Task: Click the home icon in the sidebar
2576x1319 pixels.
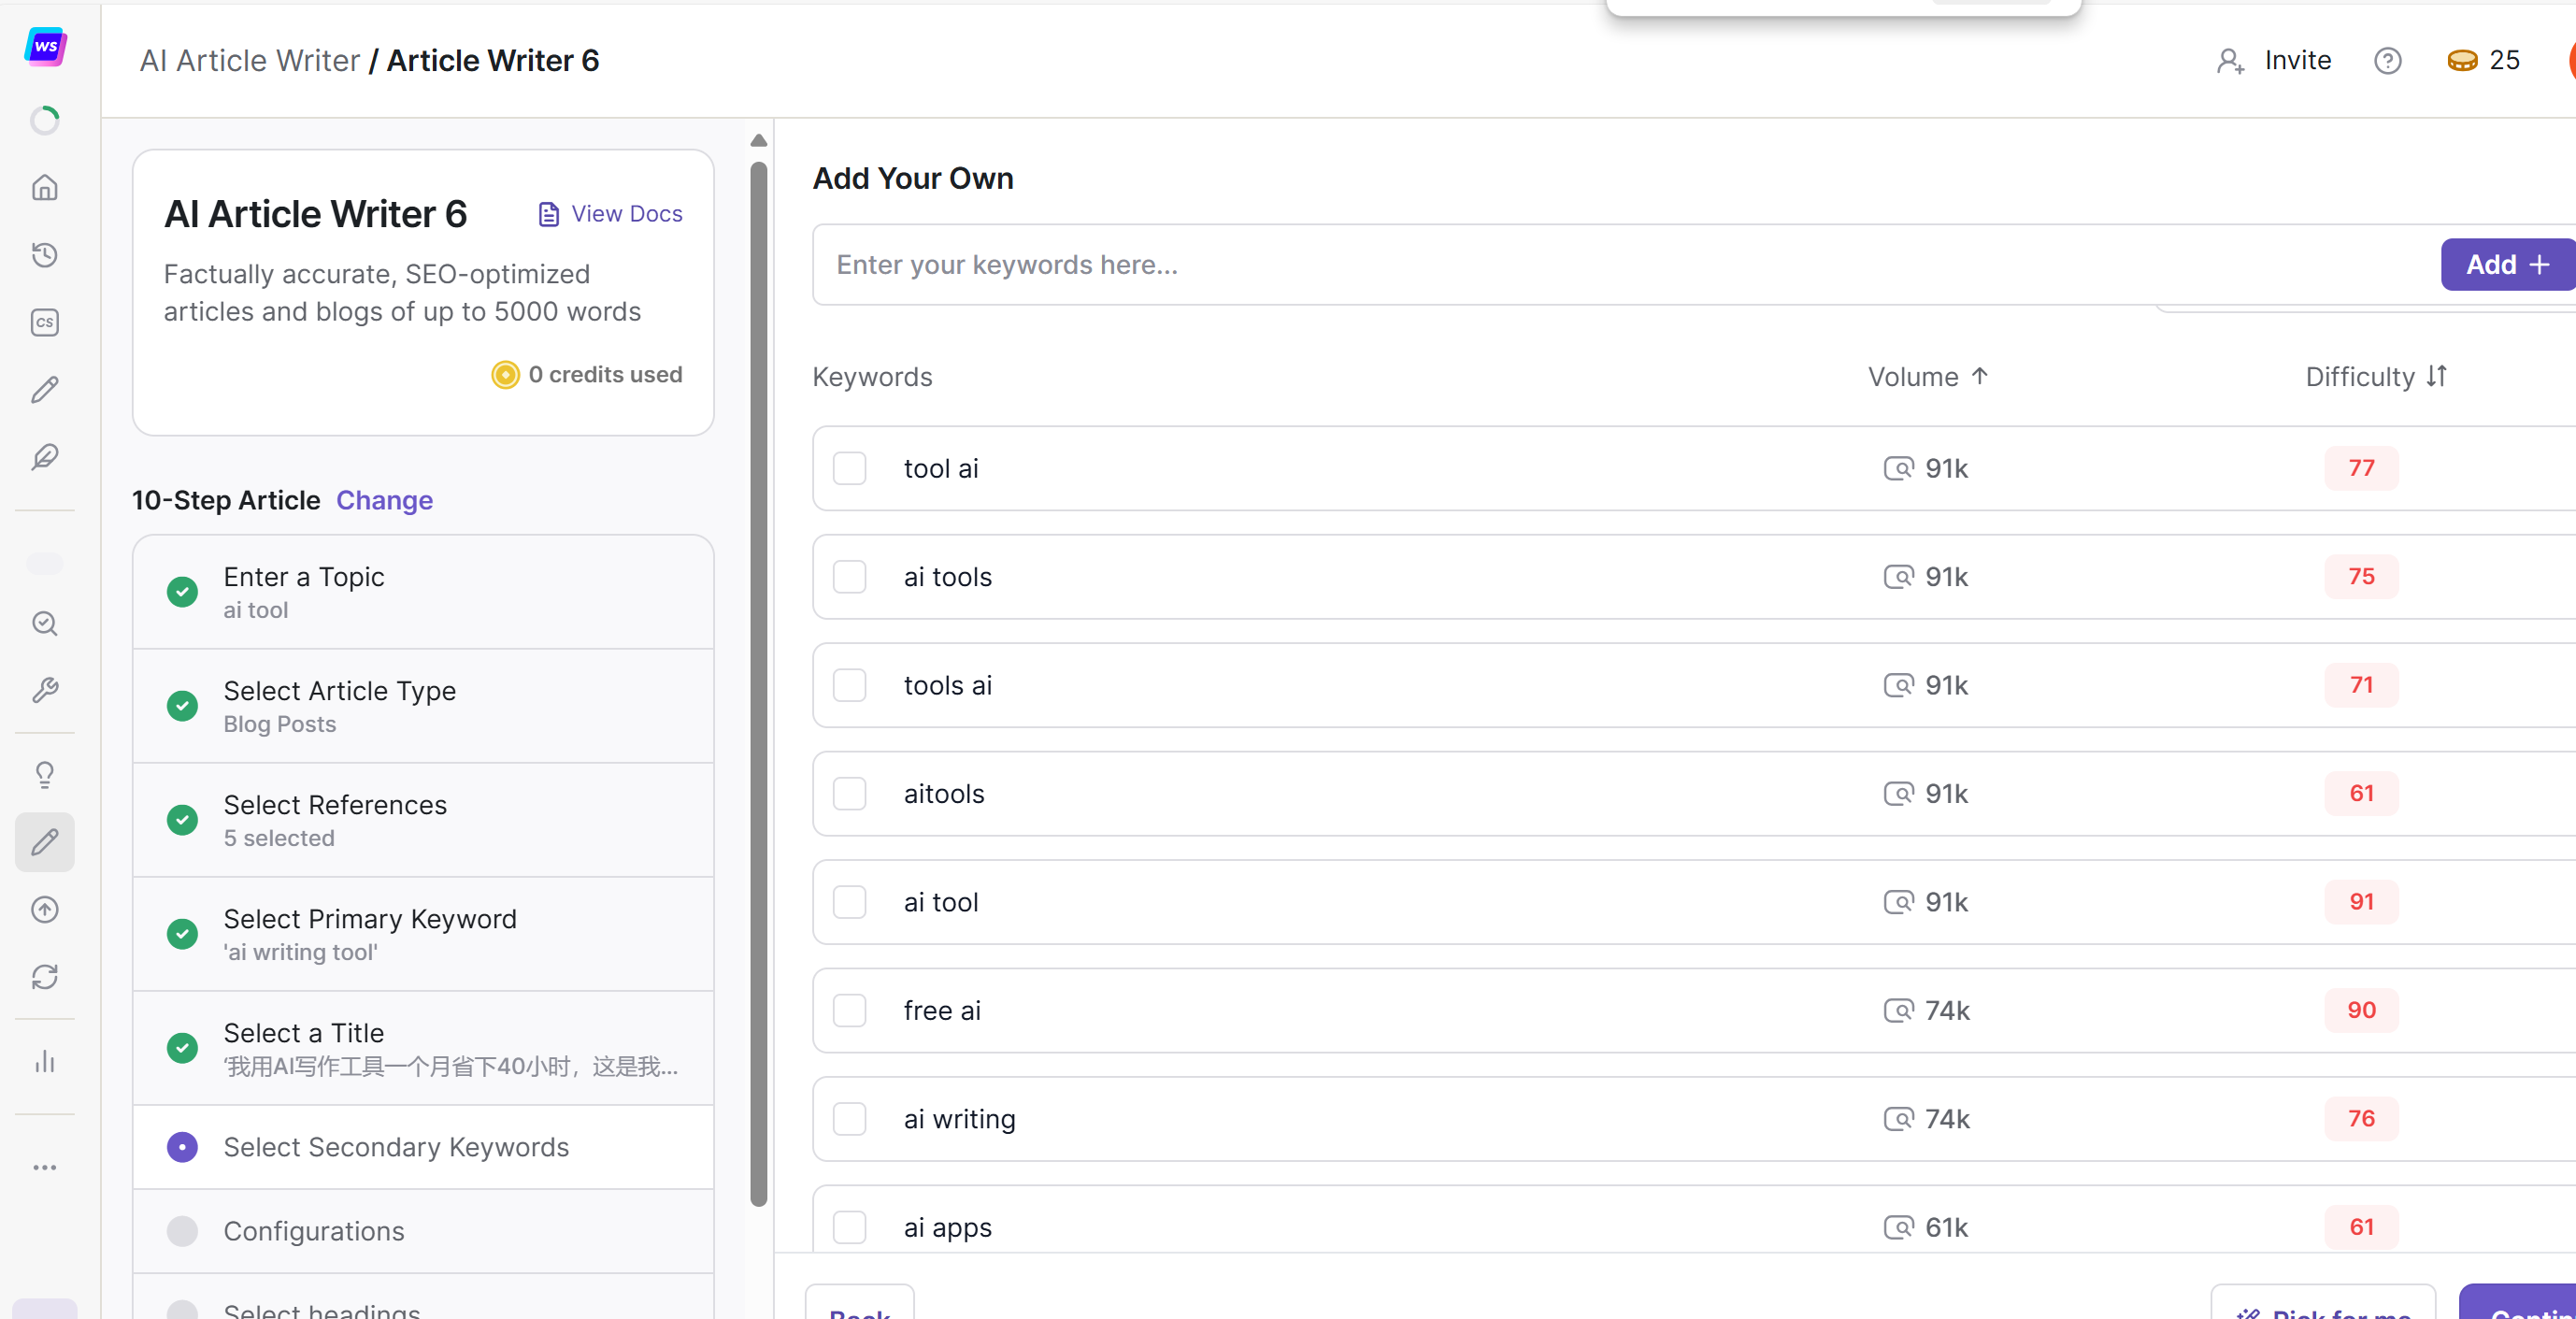Action: 44,188
